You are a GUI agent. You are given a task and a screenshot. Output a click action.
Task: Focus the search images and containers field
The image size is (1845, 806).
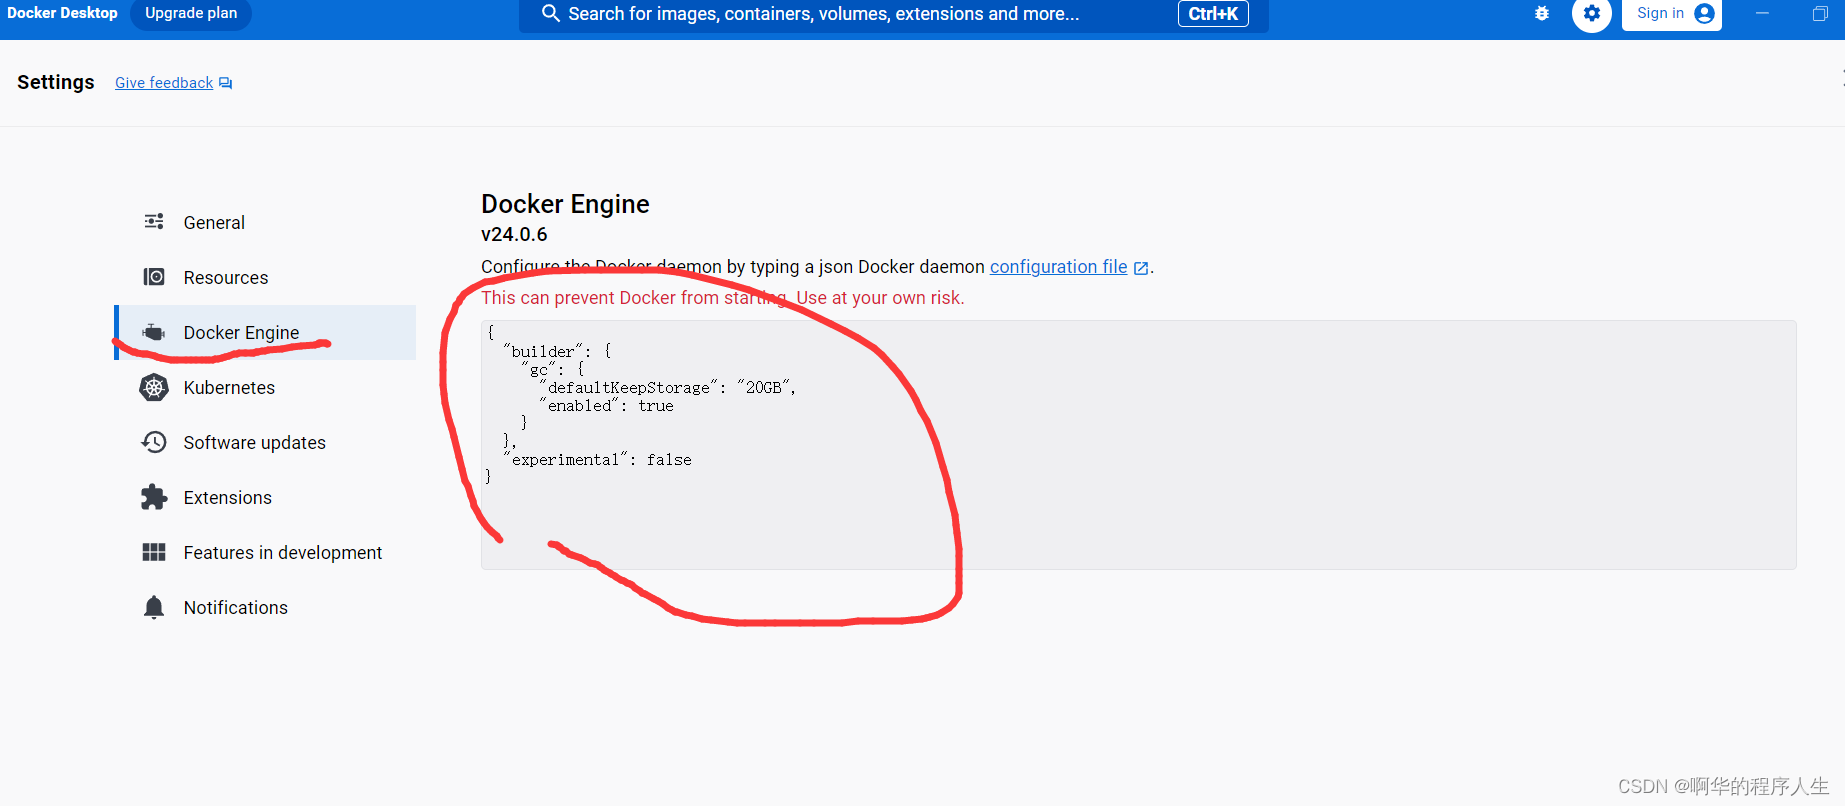point(893,14)
